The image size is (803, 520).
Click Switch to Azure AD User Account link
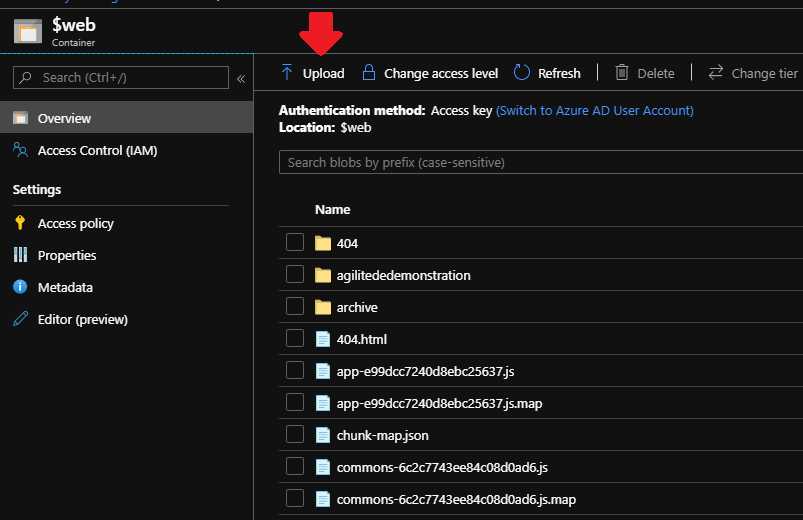click(x=594, y=111)
